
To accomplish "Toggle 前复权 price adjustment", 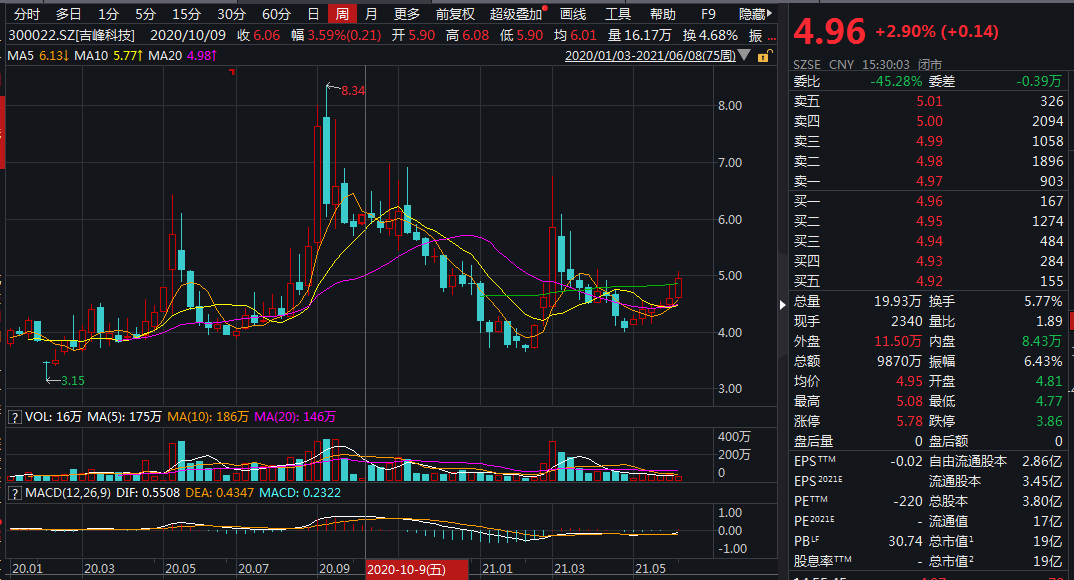I will click(456, 14).
